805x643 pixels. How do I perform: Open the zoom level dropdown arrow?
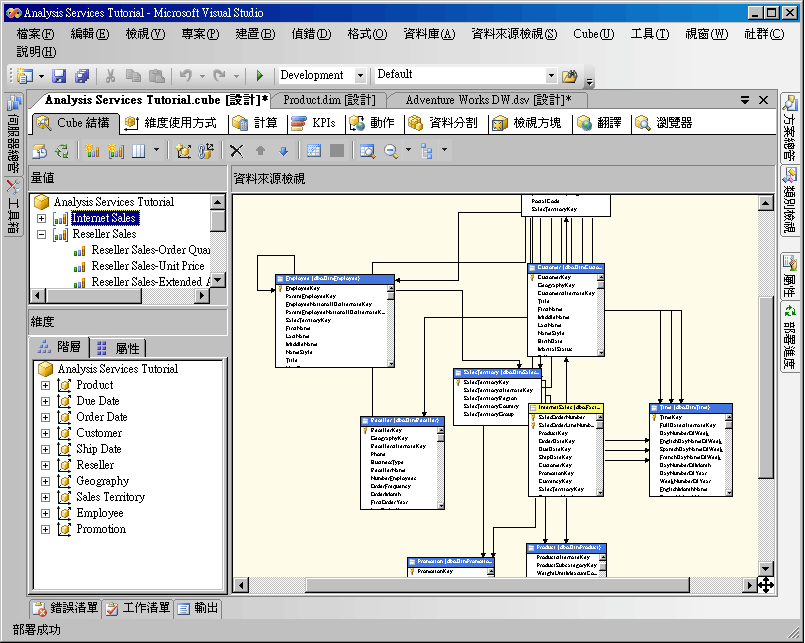[409, 150]
